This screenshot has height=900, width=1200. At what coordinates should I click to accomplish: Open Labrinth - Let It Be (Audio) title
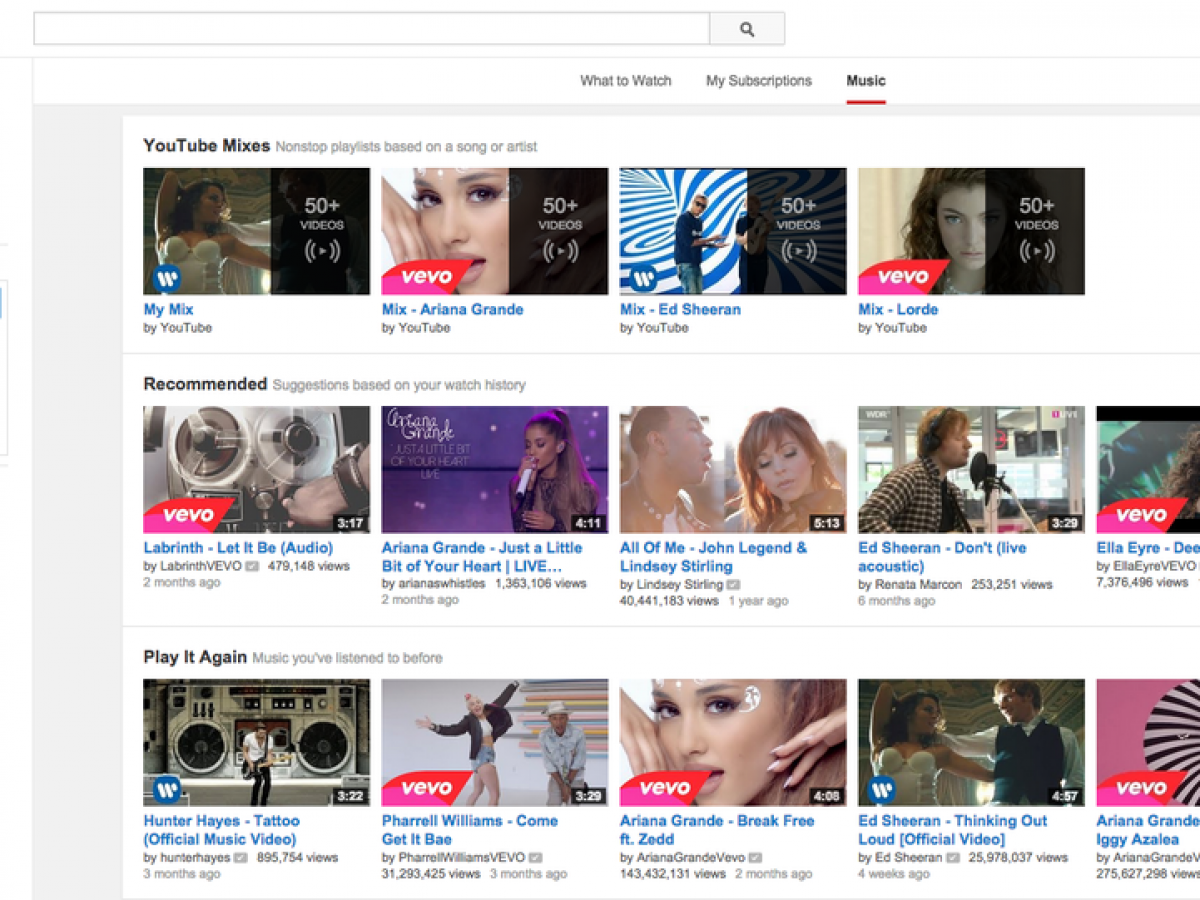coord(238,548)
